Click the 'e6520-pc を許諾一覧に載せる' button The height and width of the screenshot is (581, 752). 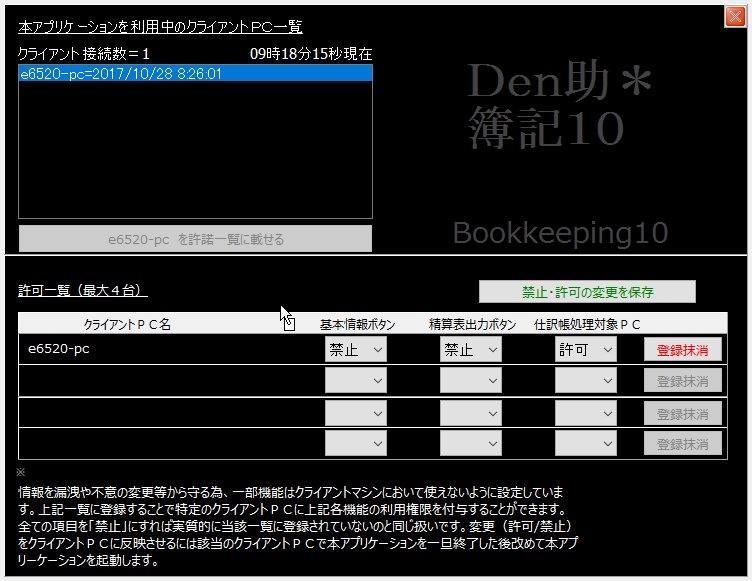click(x=195, y=239)
